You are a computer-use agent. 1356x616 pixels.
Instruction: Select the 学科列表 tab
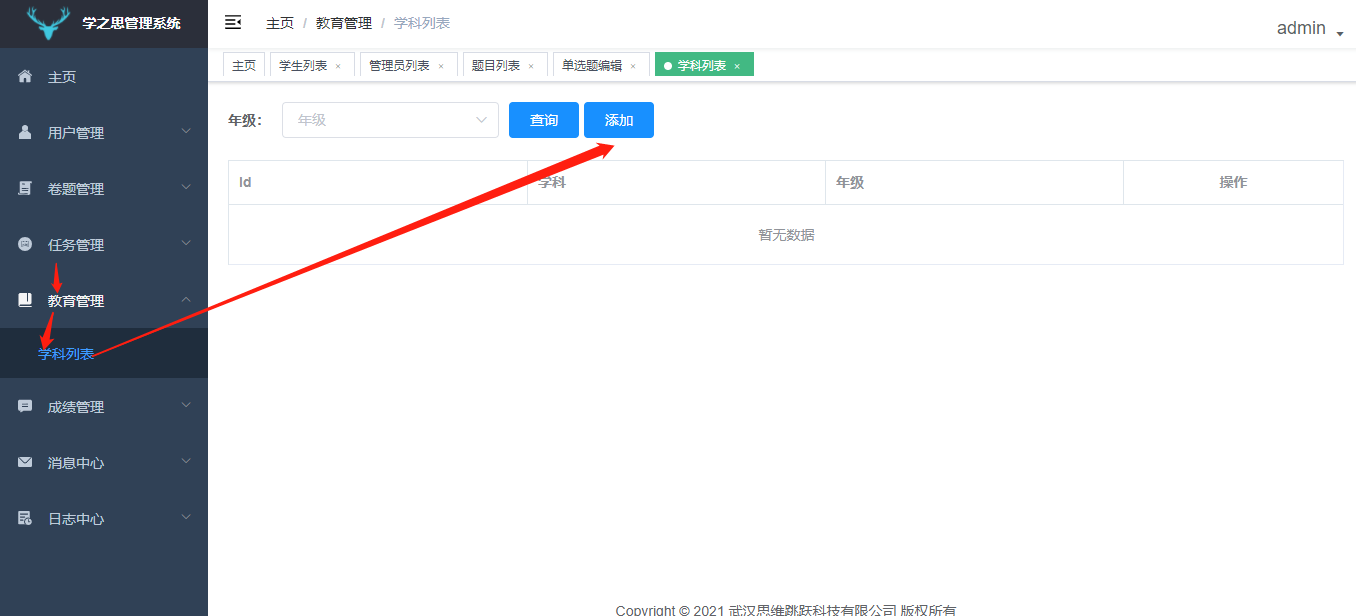[702, 65]
